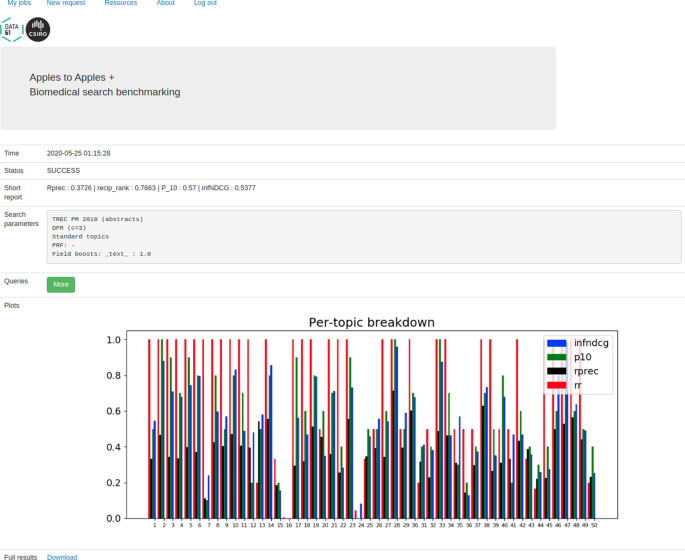Go to New request in navigation
685x560 pixels.
click(x=66, y=3)
